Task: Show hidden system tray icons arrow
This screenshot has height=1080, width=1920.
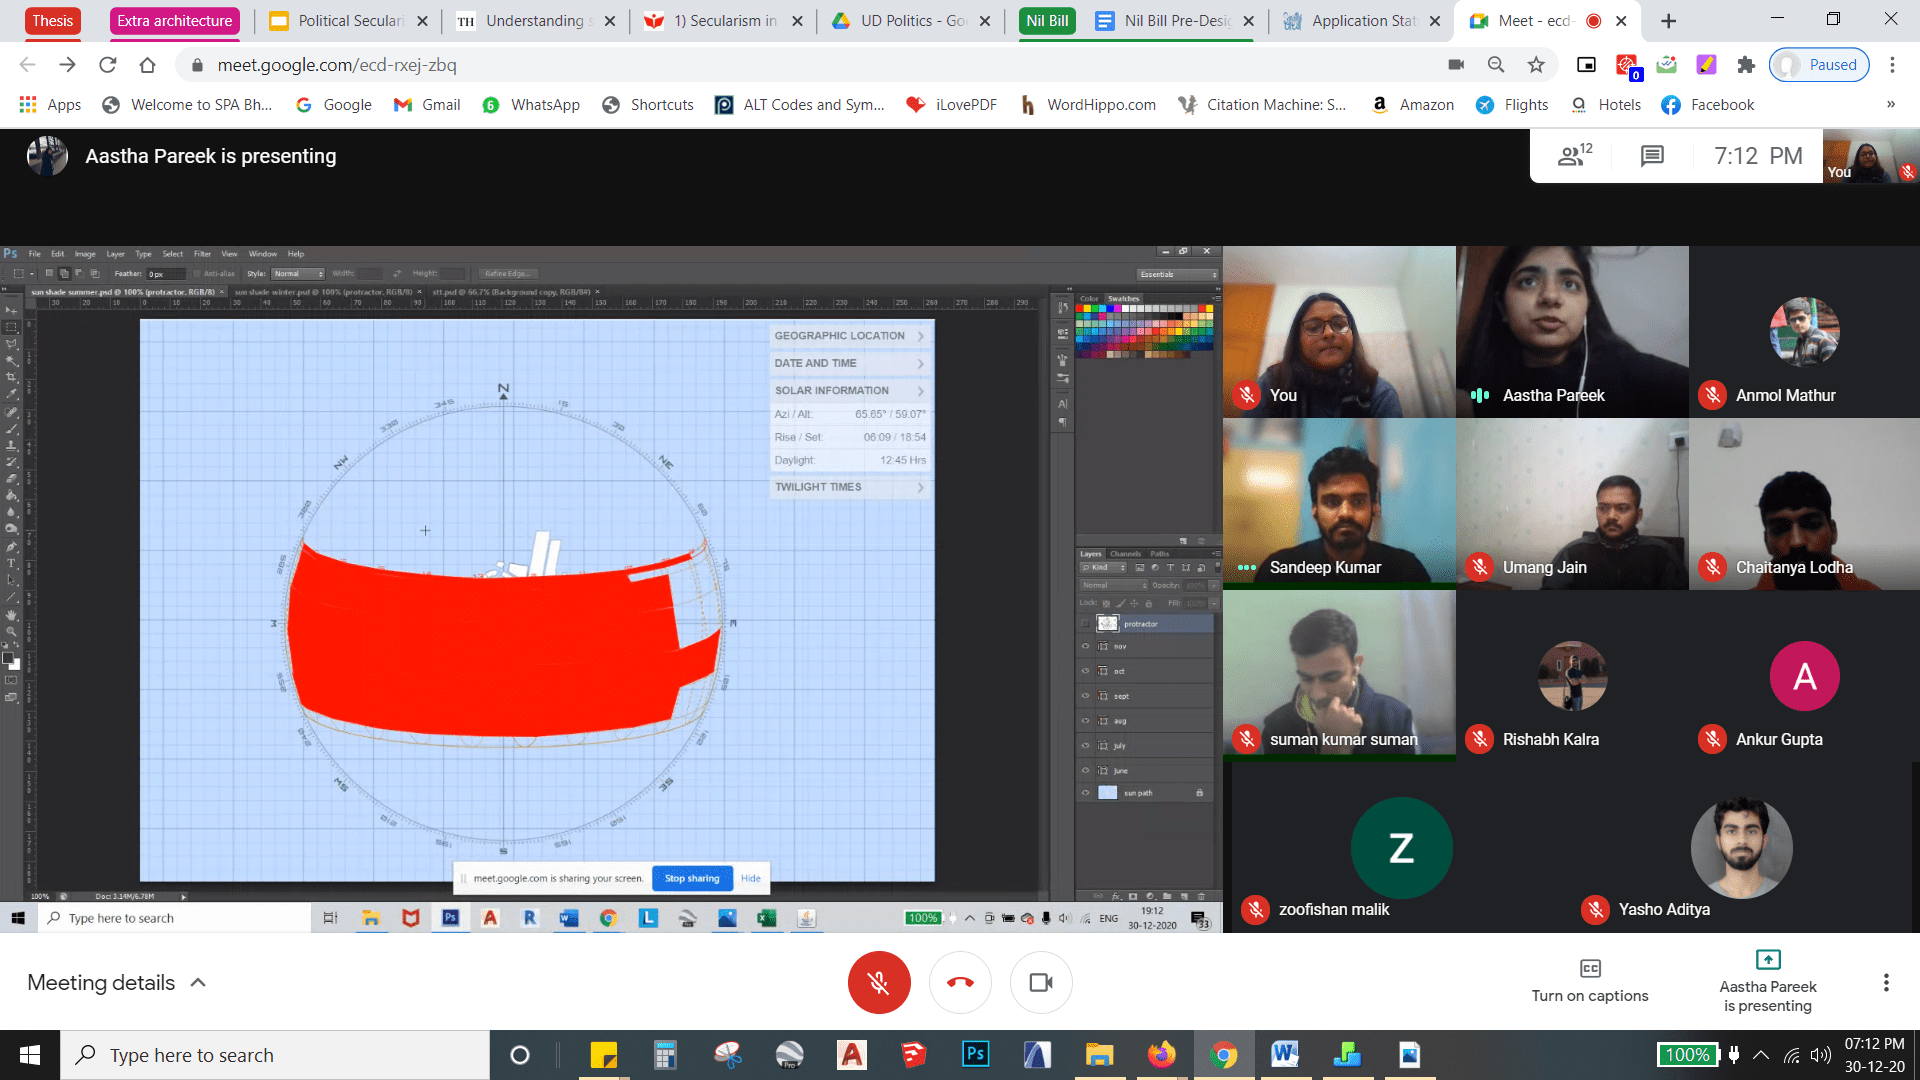Action: click(1761, 1054)
